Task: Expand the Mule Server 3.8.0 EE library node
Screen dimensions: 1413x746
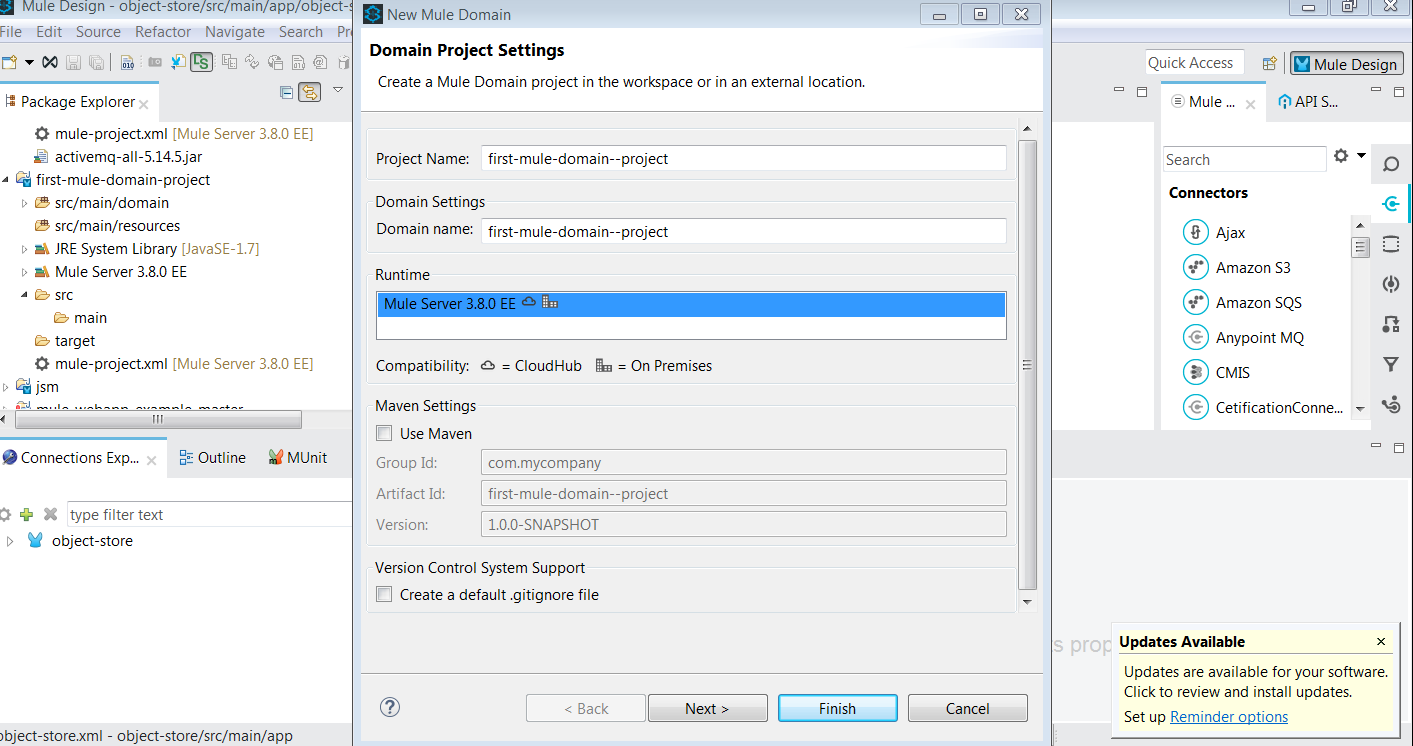Action: pyautogui.click(x=25, y=272)
